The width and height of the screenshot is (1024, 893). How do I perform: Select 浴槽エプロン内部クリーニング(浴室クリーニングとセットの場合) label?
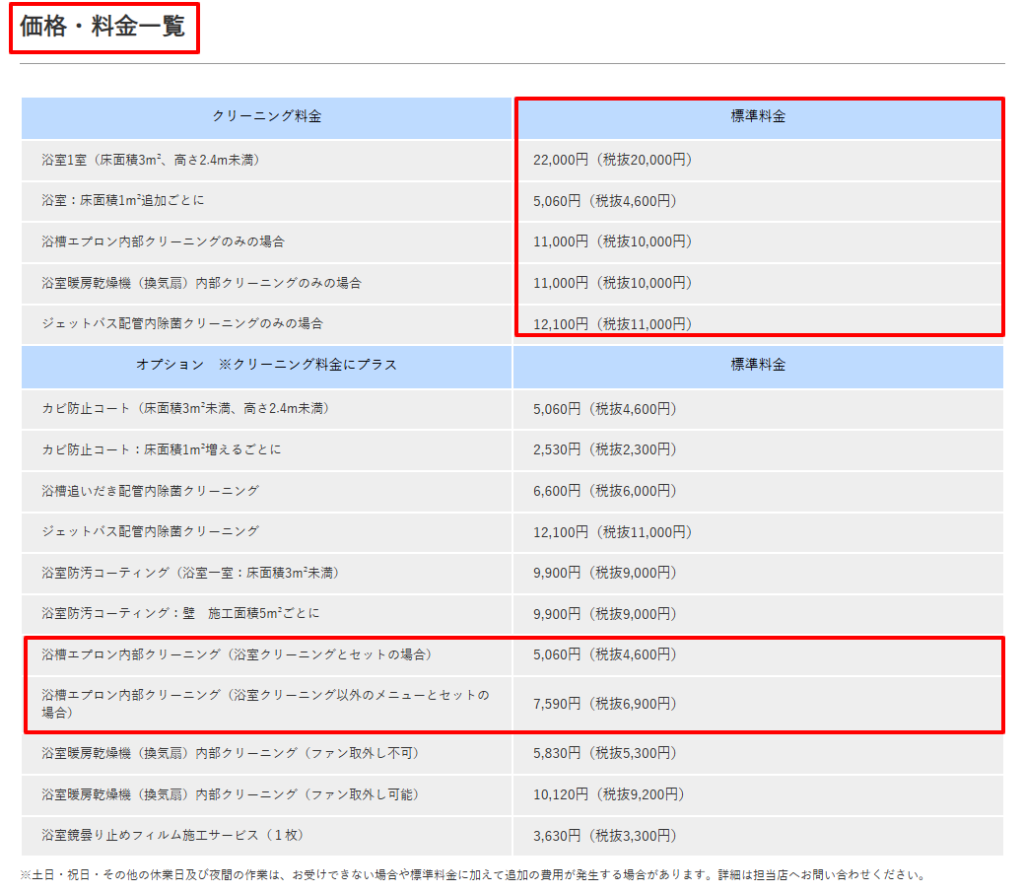[237, 655]
